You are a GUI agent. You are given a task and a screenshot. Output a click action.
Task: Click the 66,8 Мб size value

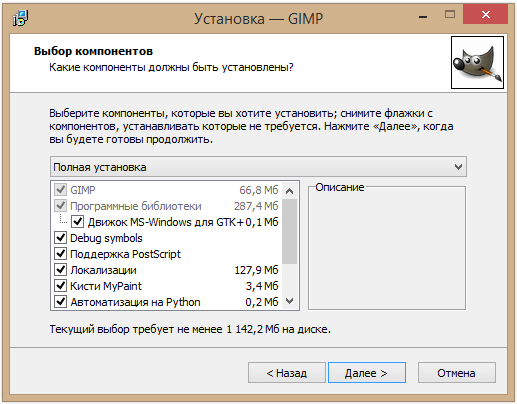(x=259, y=190)
